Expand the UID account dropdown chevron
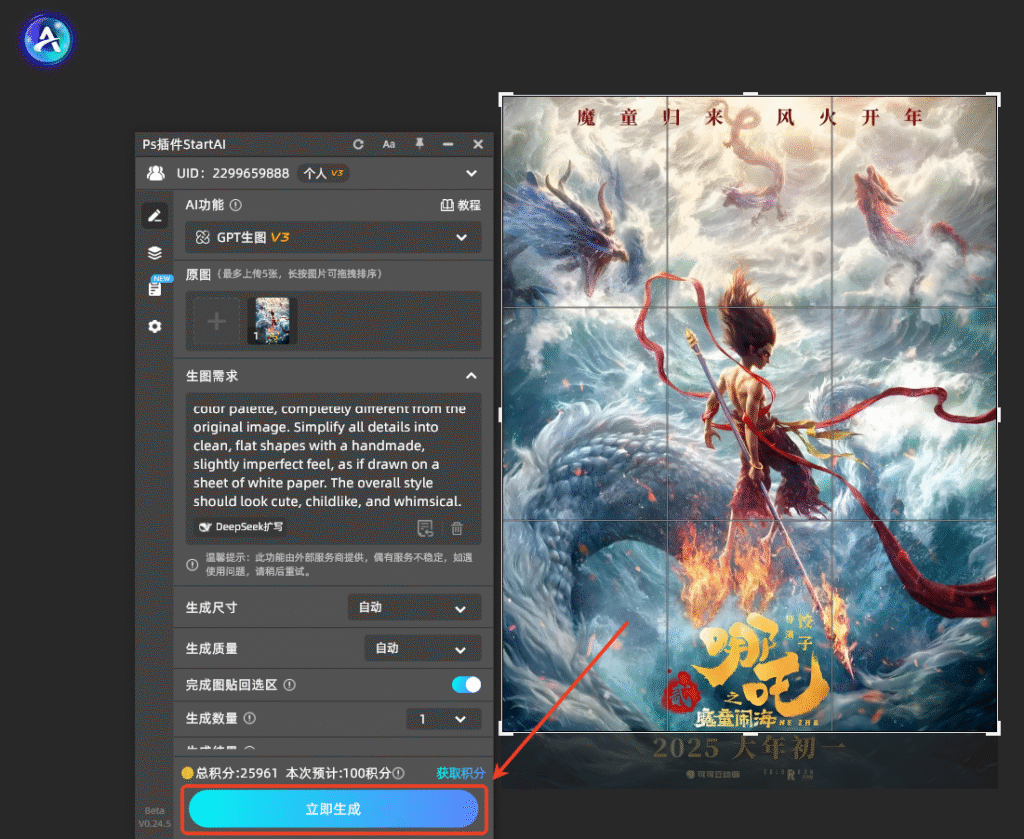 click(472, 174)
